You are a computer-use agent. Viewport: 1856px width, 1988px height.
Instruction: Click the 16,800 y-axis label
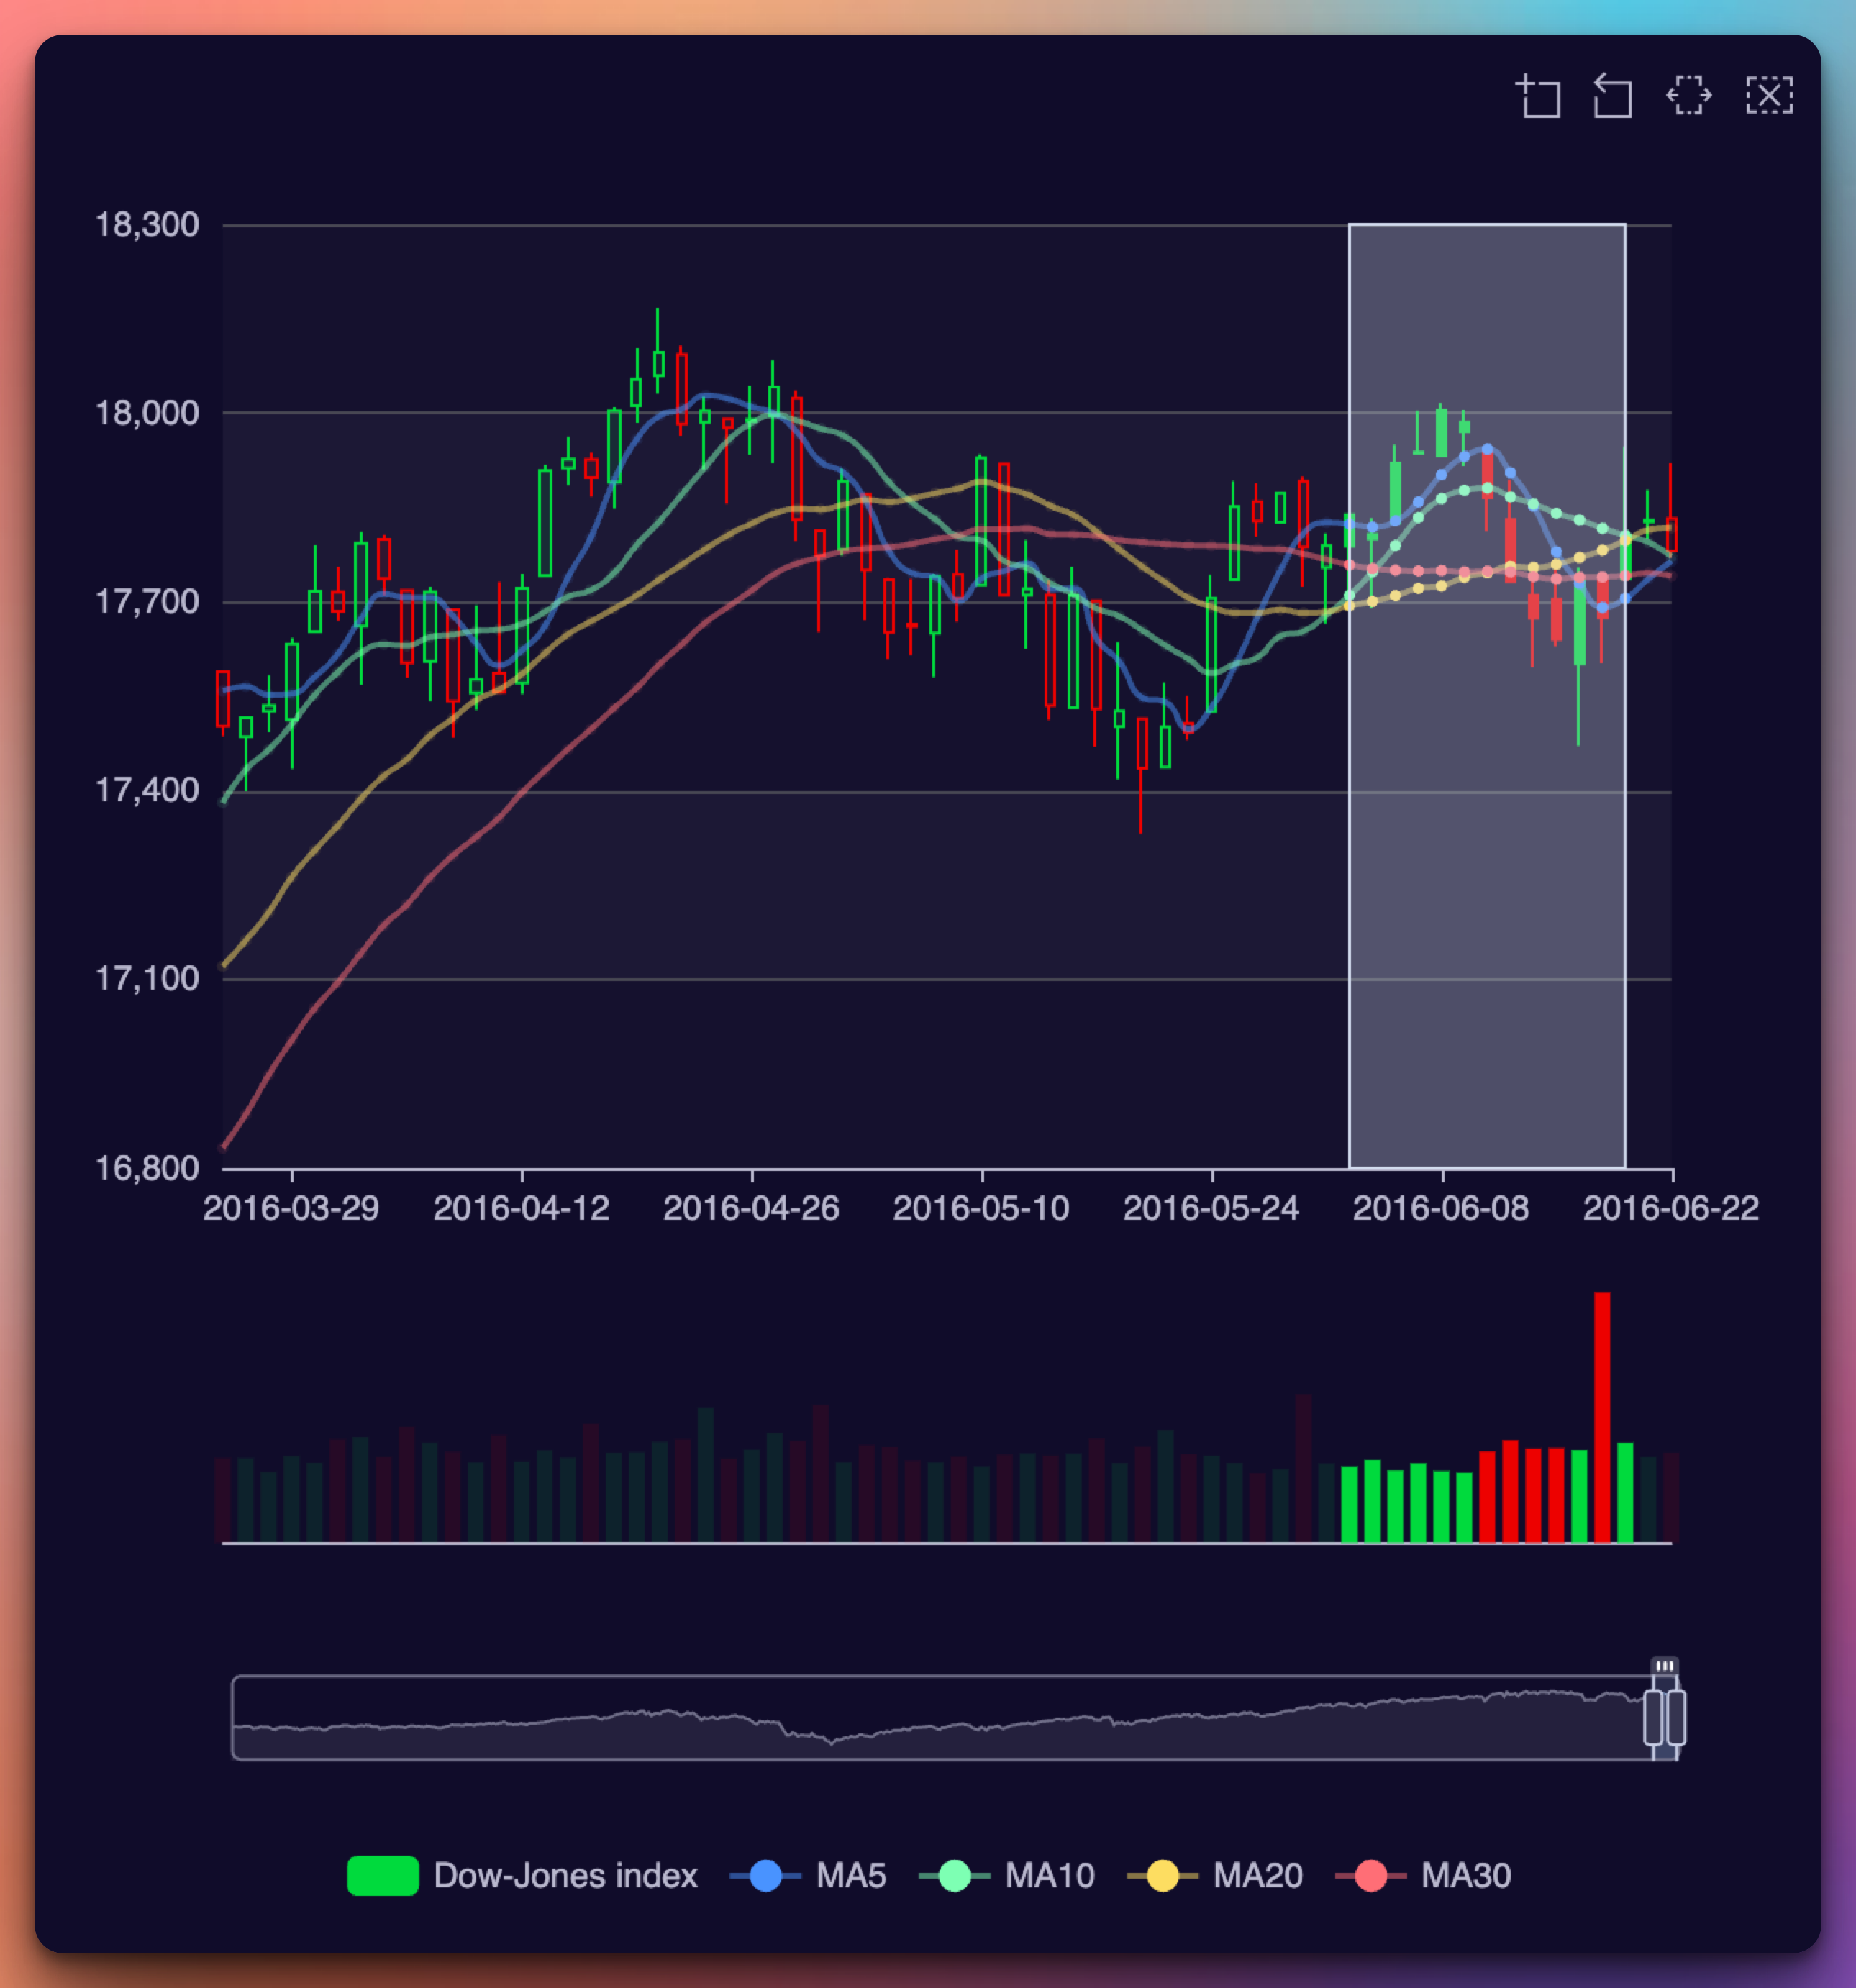pos(147,1168)
